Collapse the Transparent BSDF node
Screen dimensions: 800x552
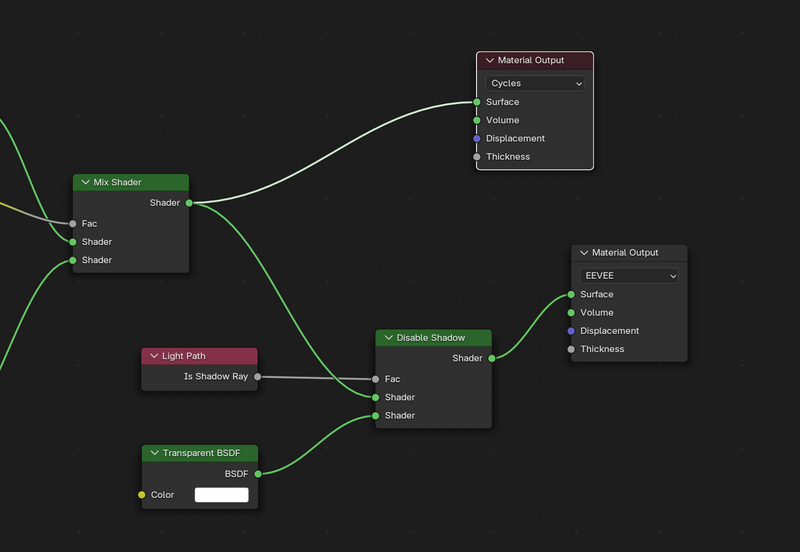(155, 453)
